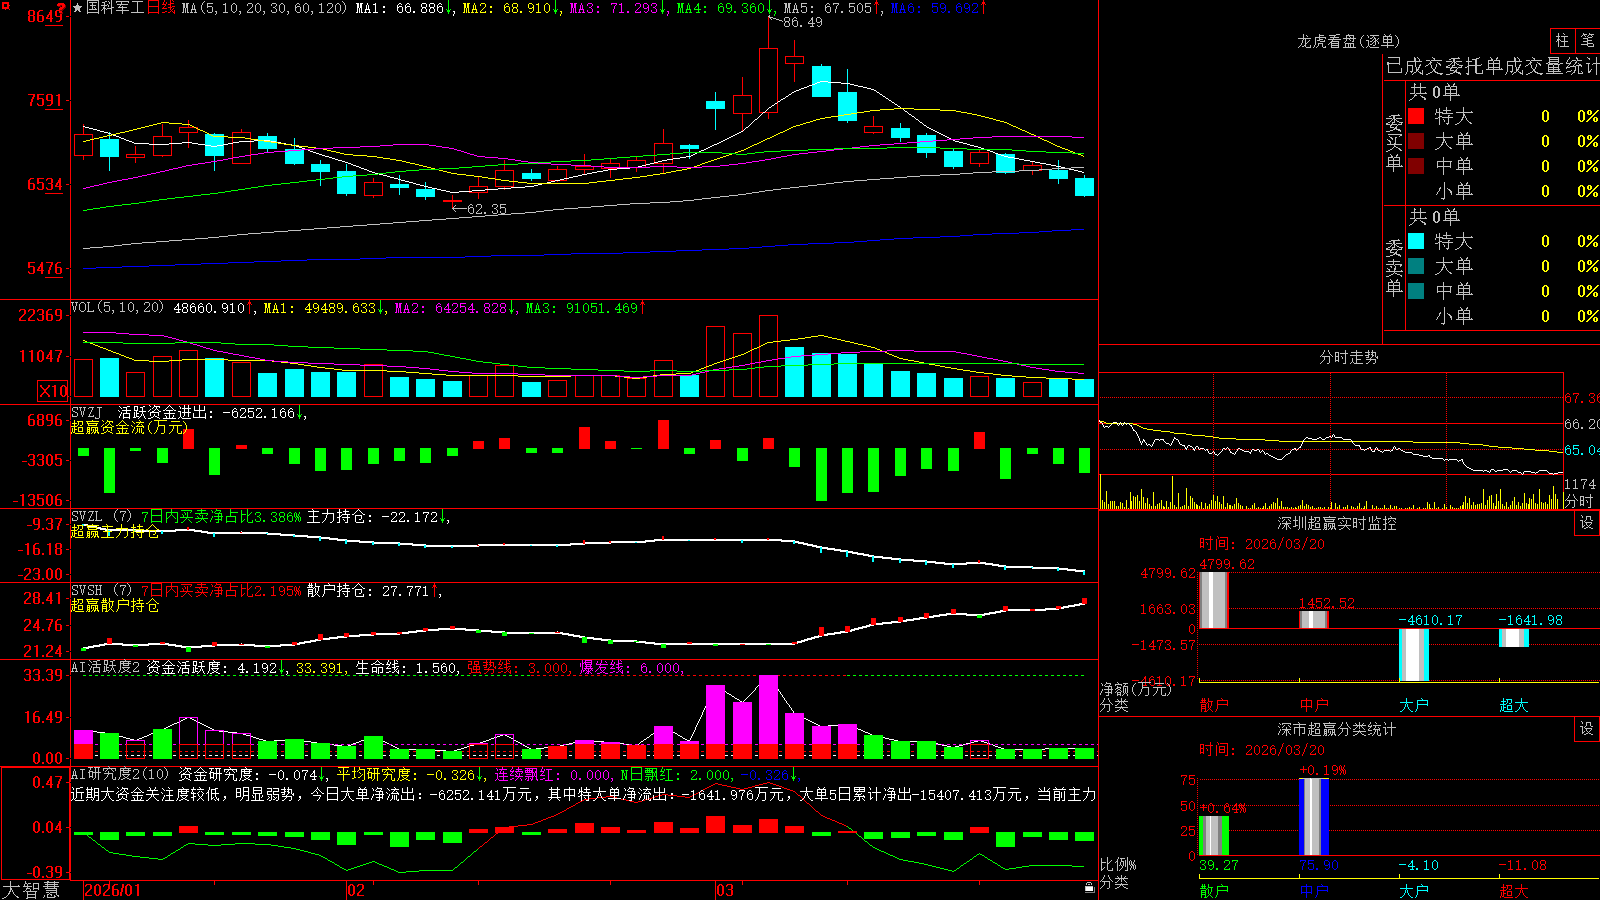Switch order view to 笔 tick mode
1600x900 pixels.
(x=1587, y=41)
